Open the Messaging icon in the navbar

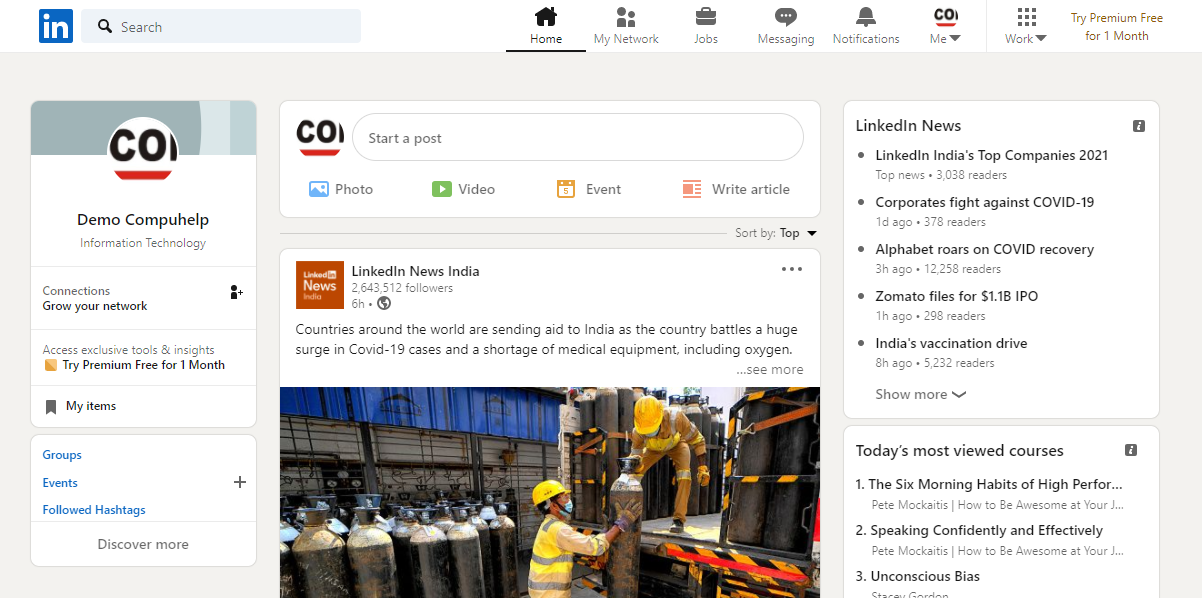(786, 17)
